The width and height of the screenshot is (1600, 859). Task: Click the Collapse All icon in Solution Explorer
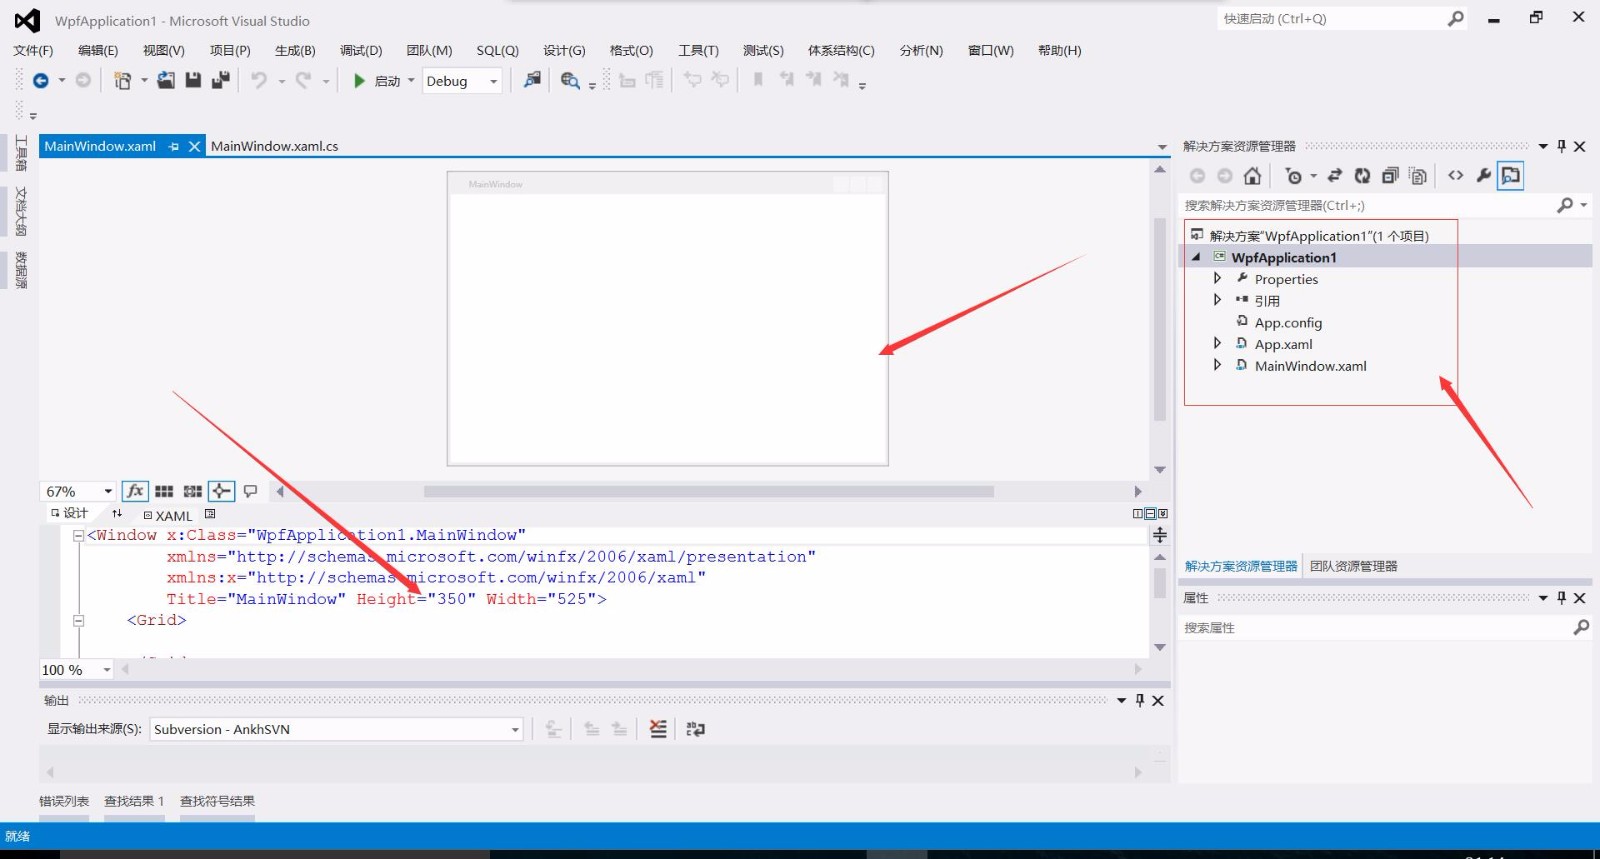1390,176
